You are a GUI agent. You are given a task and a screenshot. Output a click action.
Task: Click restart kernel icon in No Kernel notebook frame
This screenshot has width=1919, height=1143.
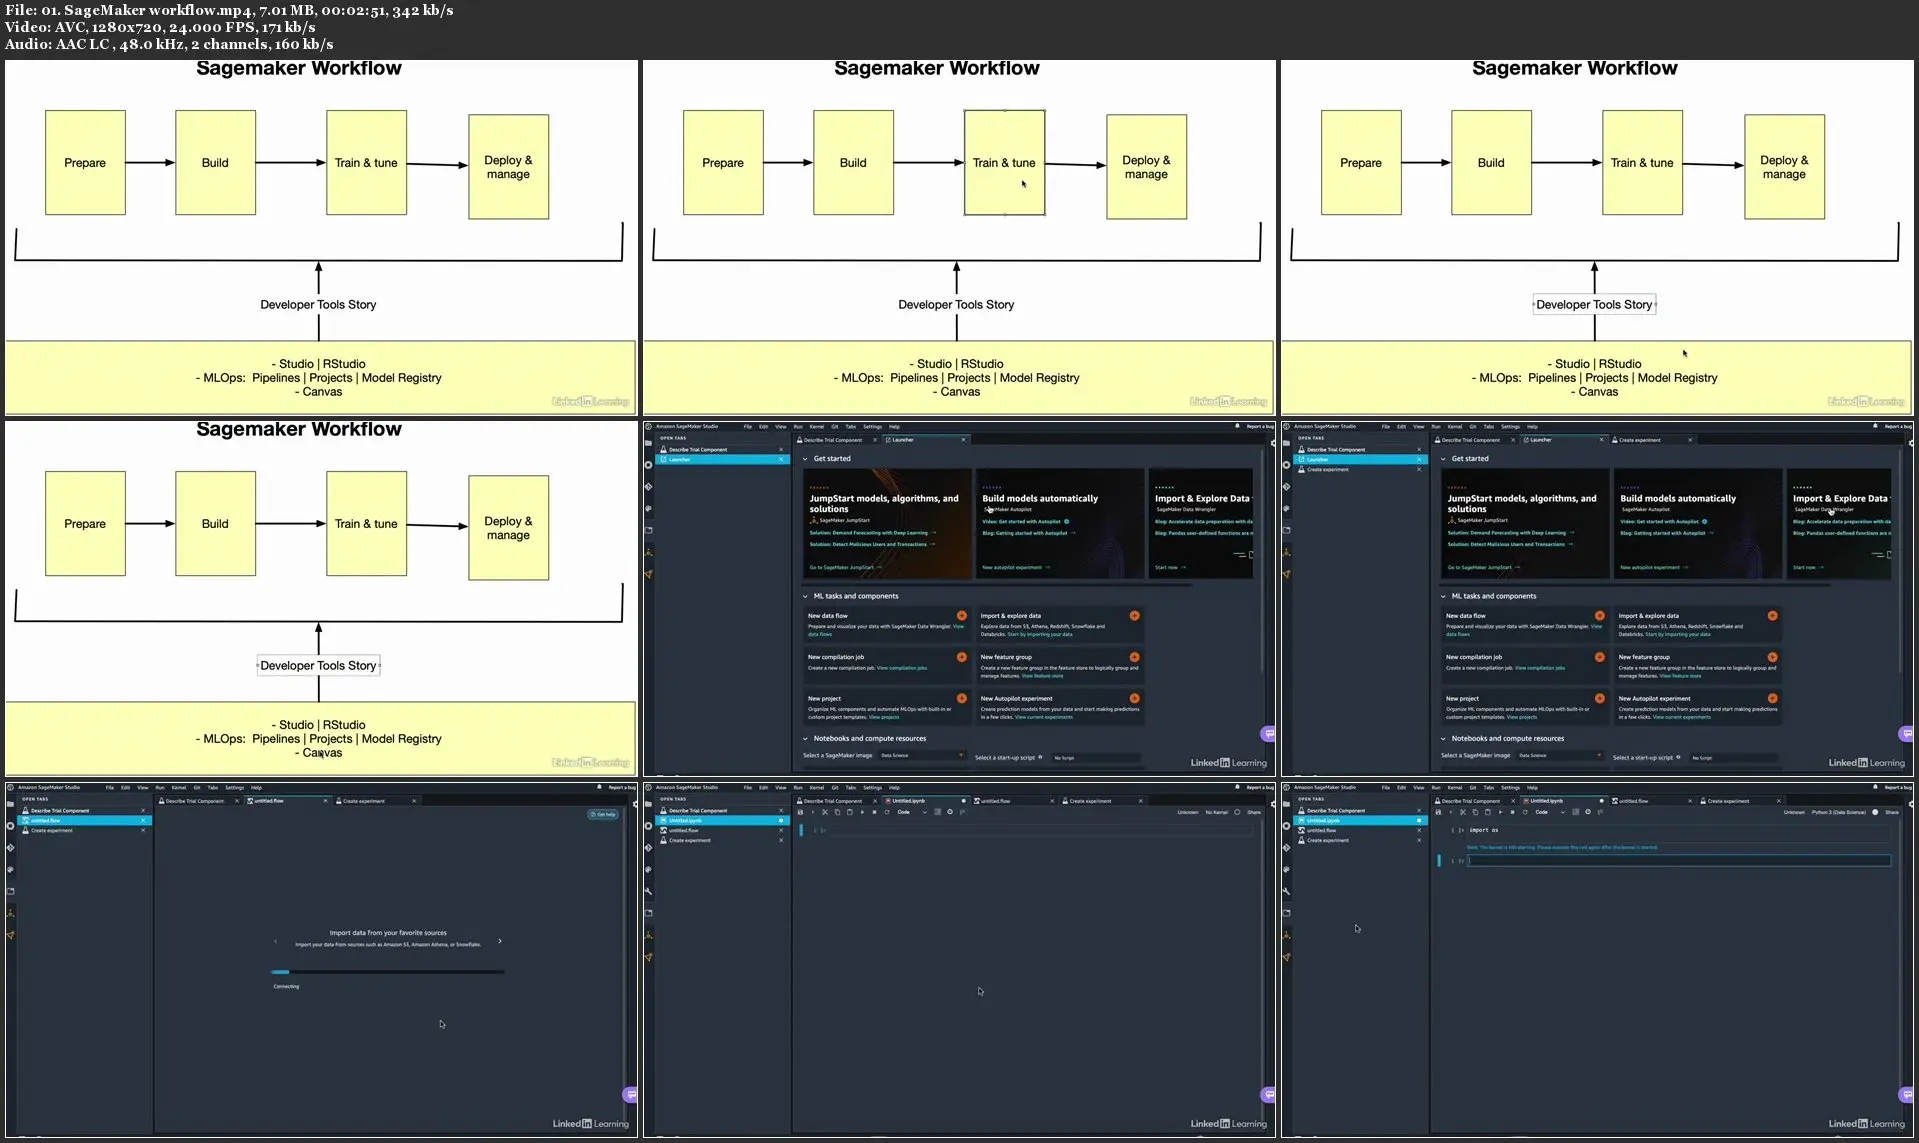(x=887, y=812)
